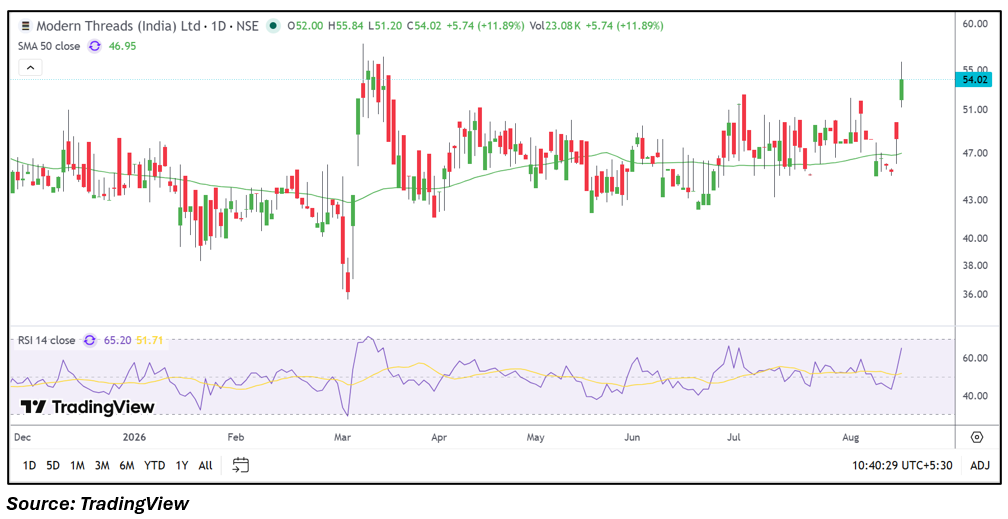The image size is (1008, 519).
Task: Click the 36.00 price axis label
Action: point(975,295)
